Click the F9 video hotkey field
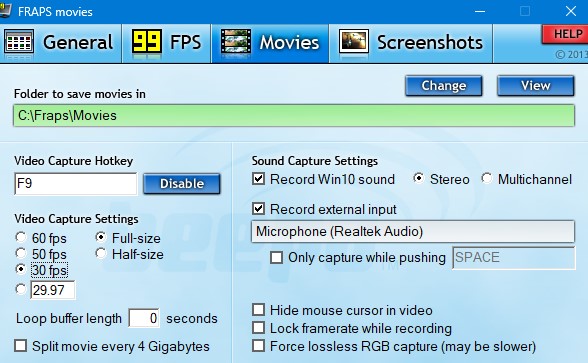Screen dimensions: 588x363 tap(76, 184)
